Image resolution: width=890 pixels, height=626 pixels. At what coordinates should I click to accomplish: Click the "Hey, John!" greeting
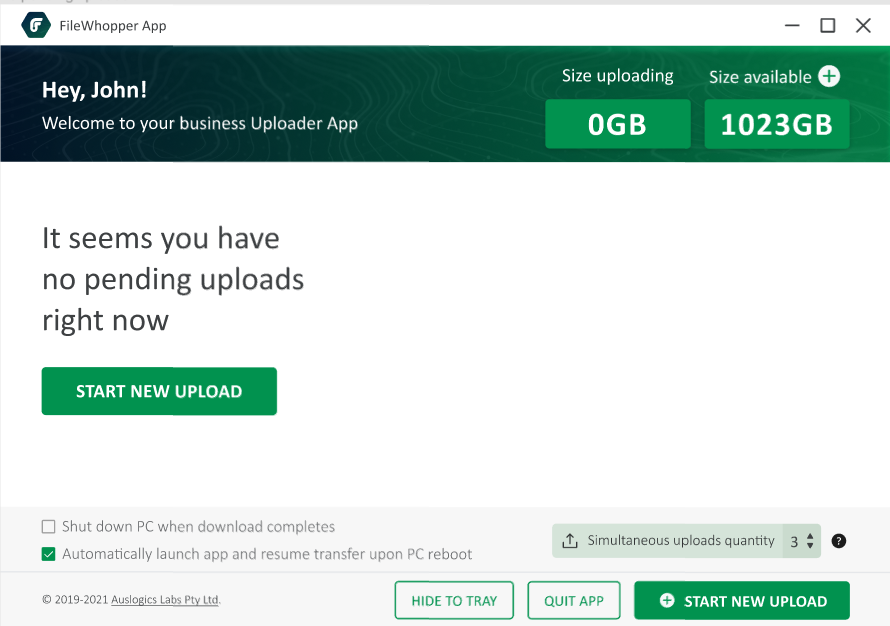94,90
